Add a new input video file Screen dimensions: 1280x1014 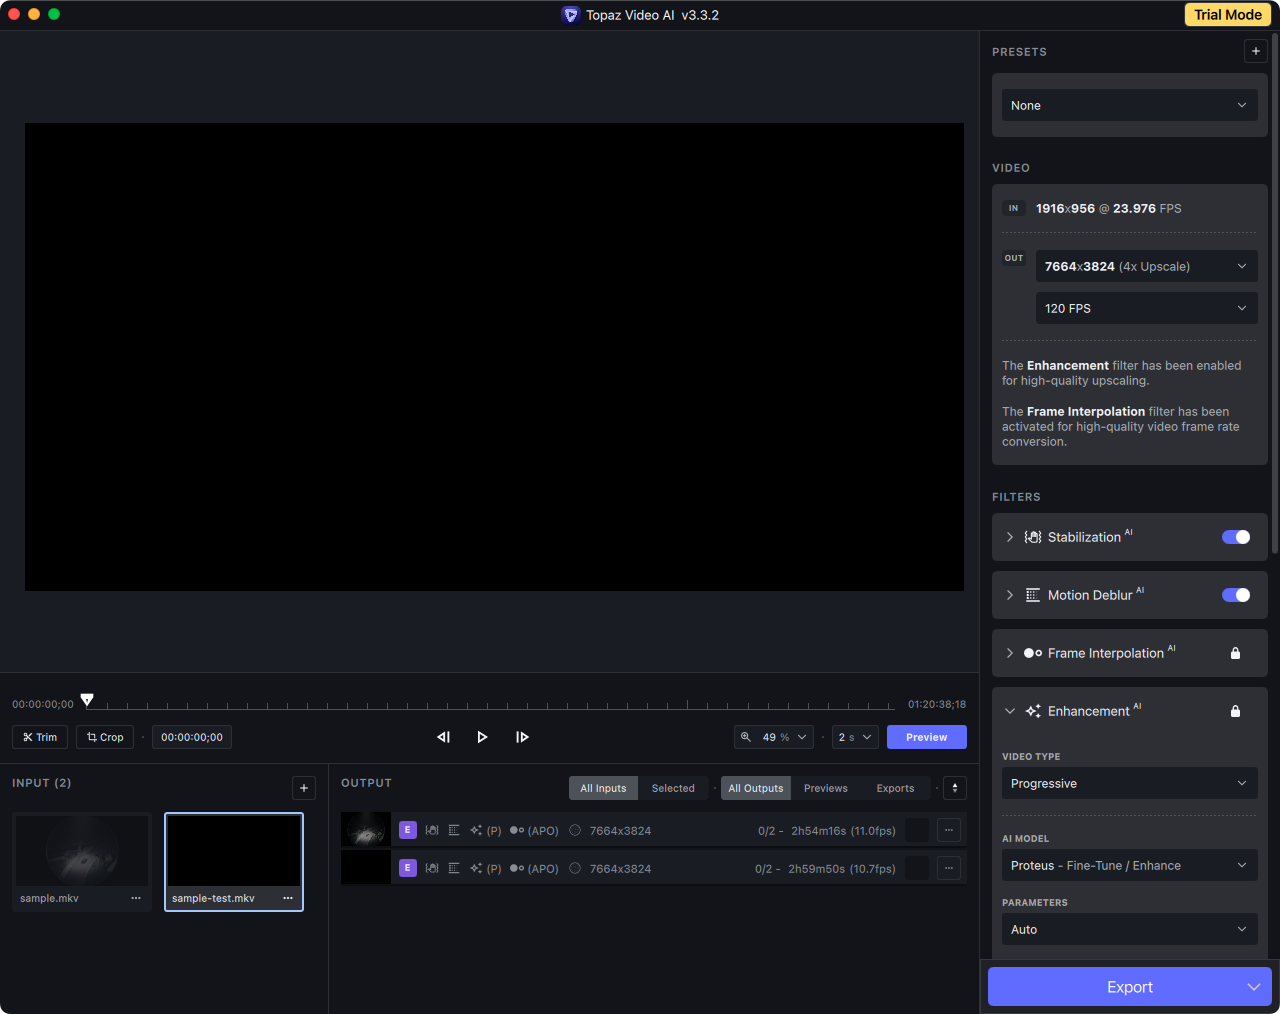pos(304,788)
